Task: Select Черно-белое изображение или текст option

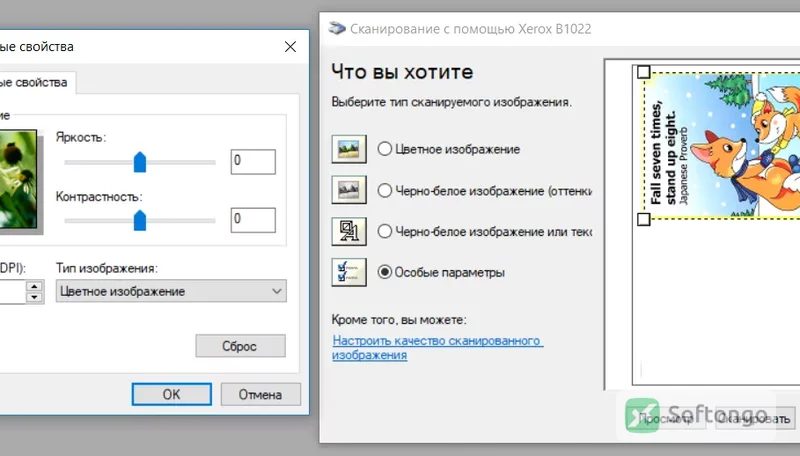Action: (385, 232)
